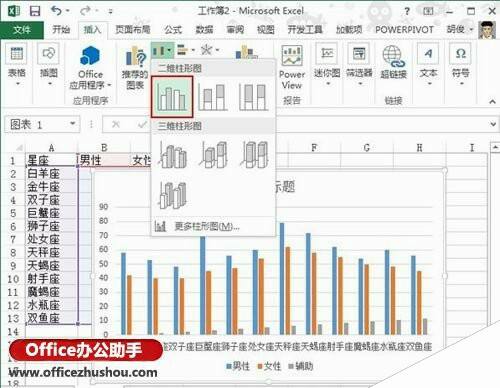Screen dimensions: 500x388
Task: Click cell B1 containing 男性
Action: tap(104, 160)
